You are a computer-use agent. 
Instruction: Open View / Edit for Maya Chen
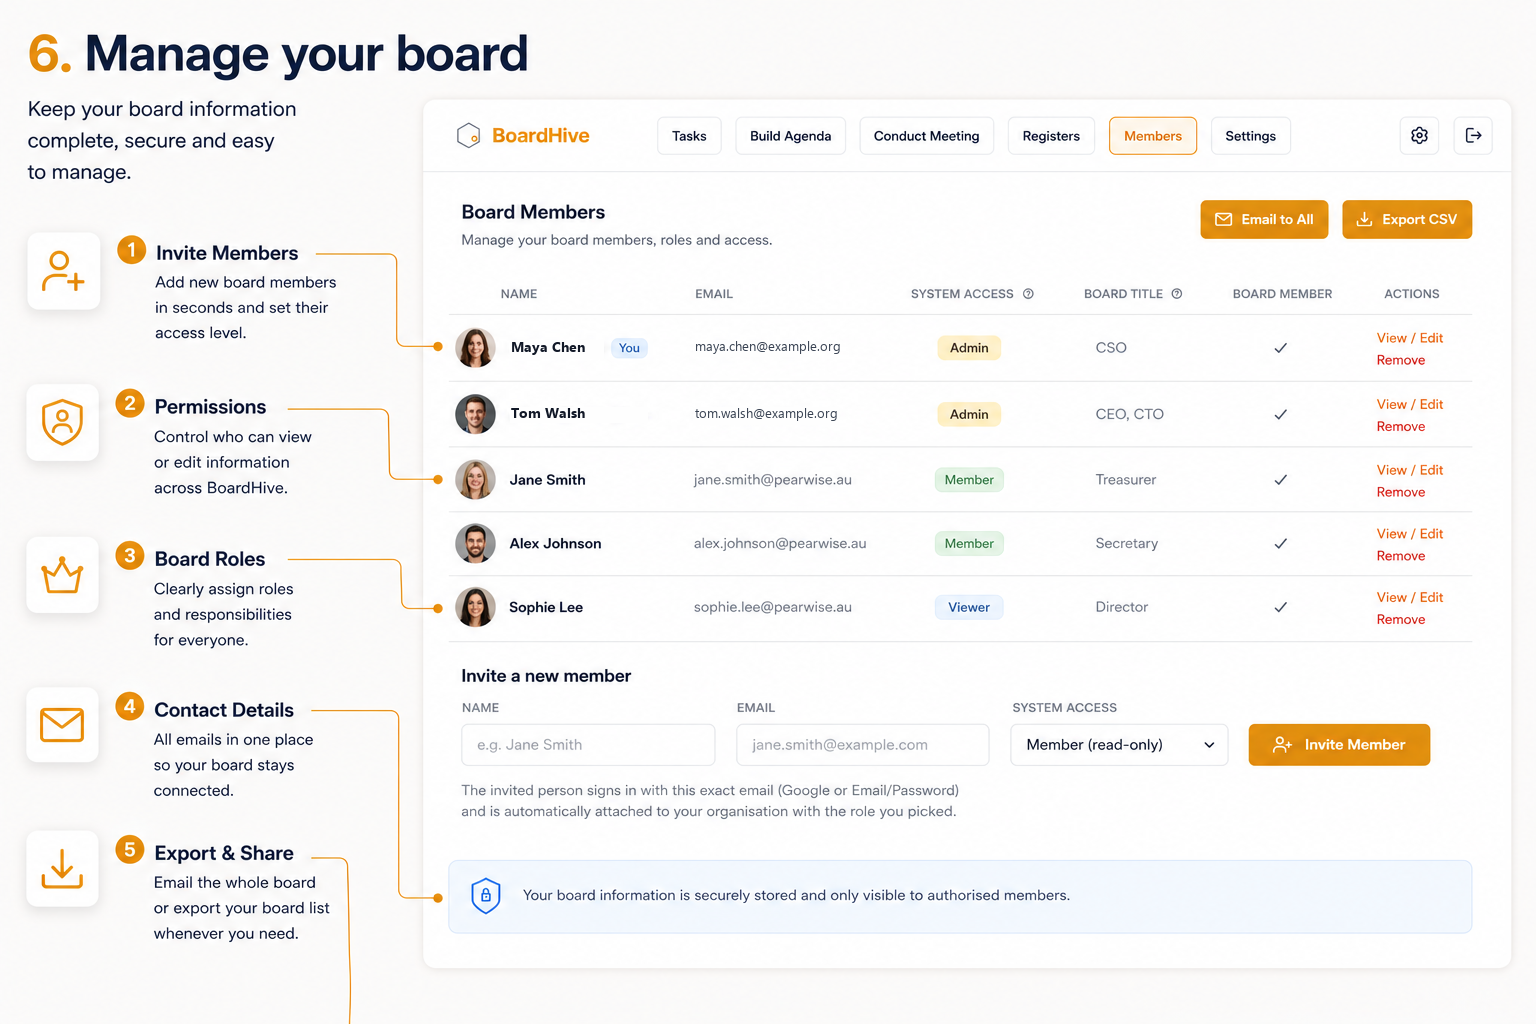1409,338
